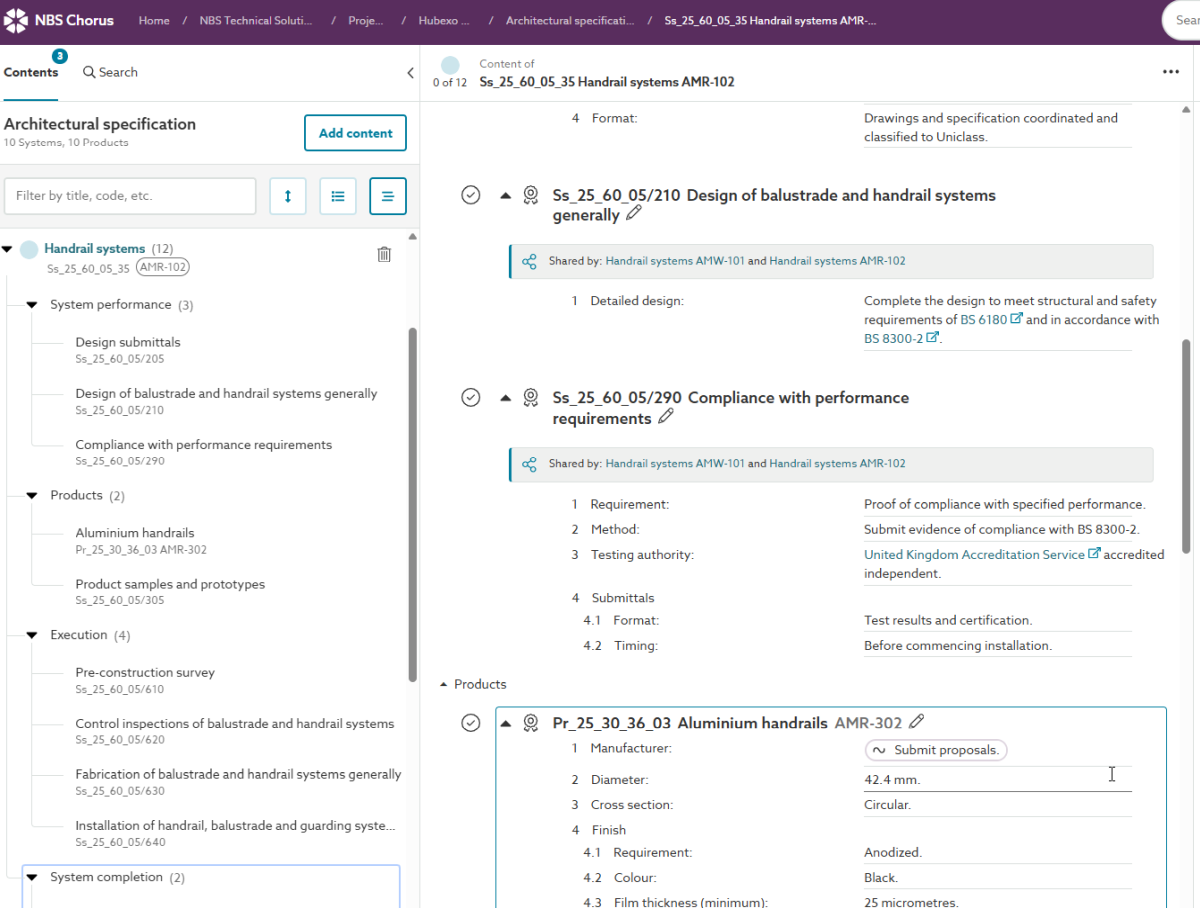Collapse System completion group
This screenshot has width=1200, height=908.
pos(32,878)
